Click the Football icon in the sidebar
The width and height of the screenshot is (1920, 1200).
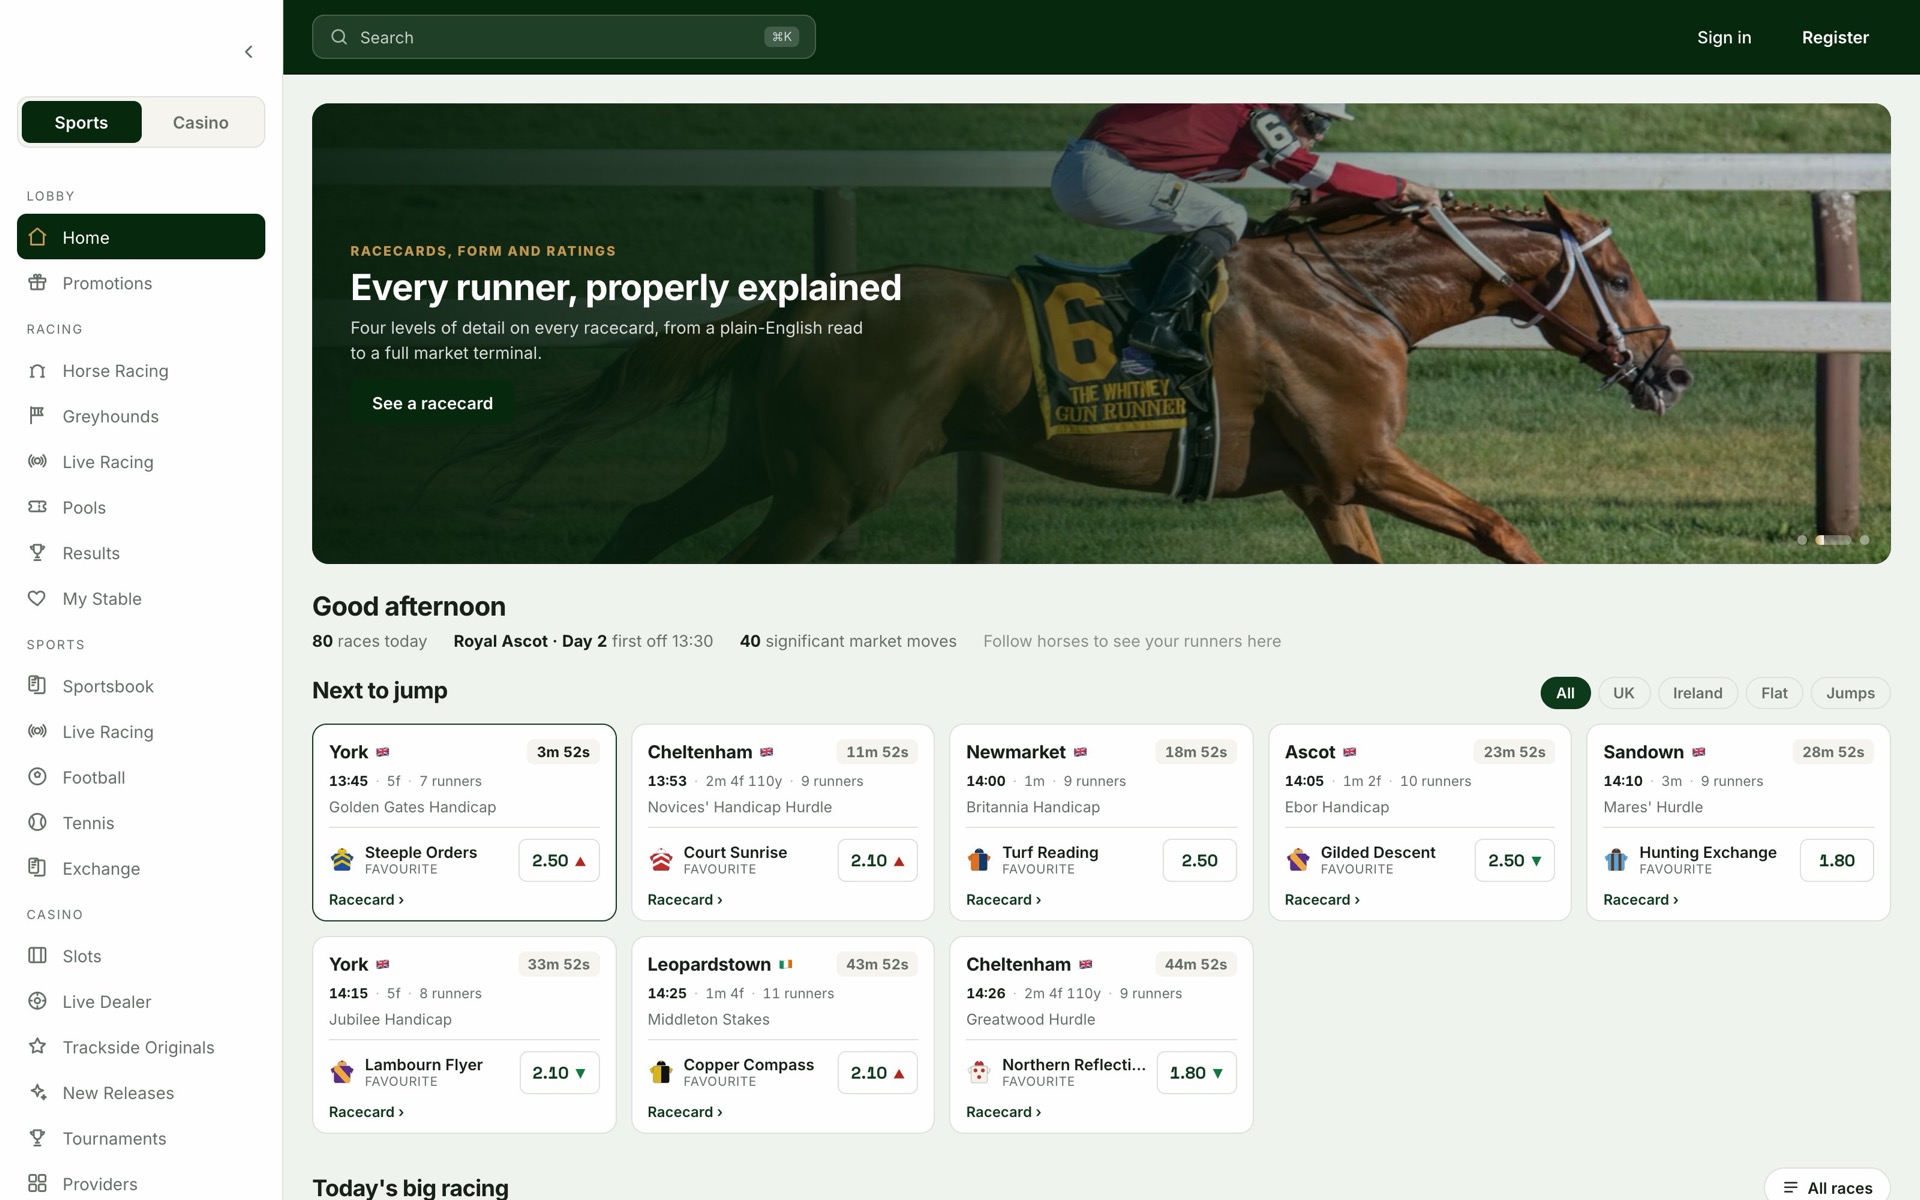[38, 777]
